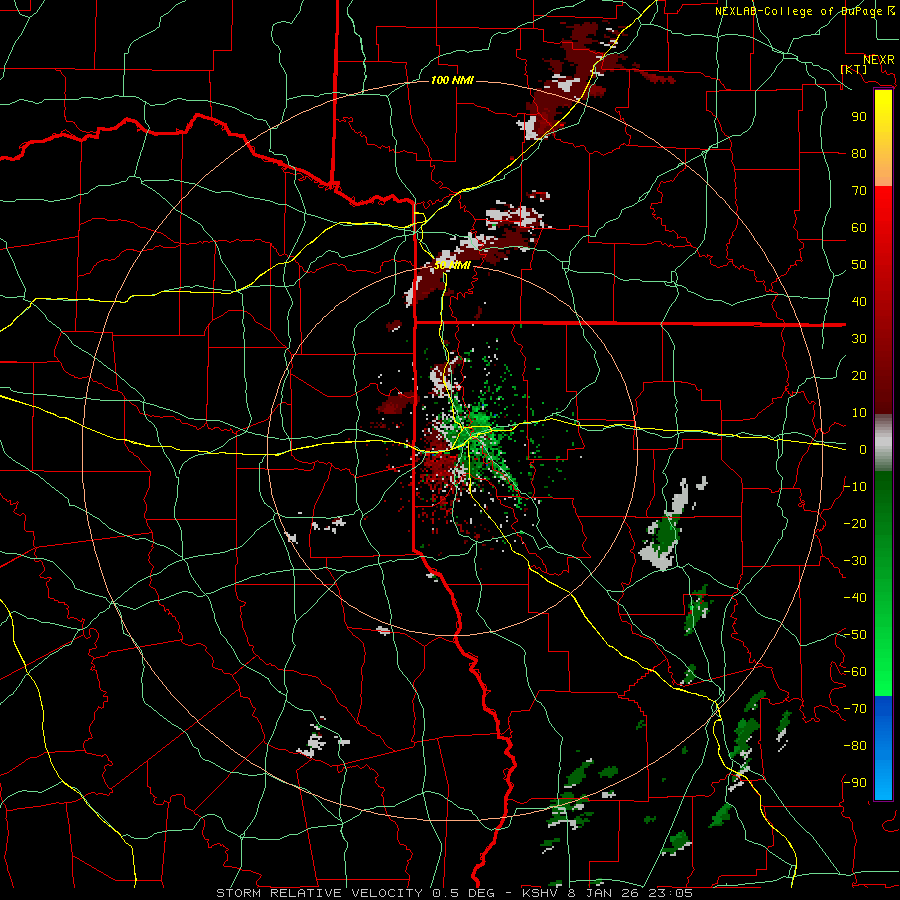
Task: Click the 80 scale value on legend
Action: tap(859, 153)
